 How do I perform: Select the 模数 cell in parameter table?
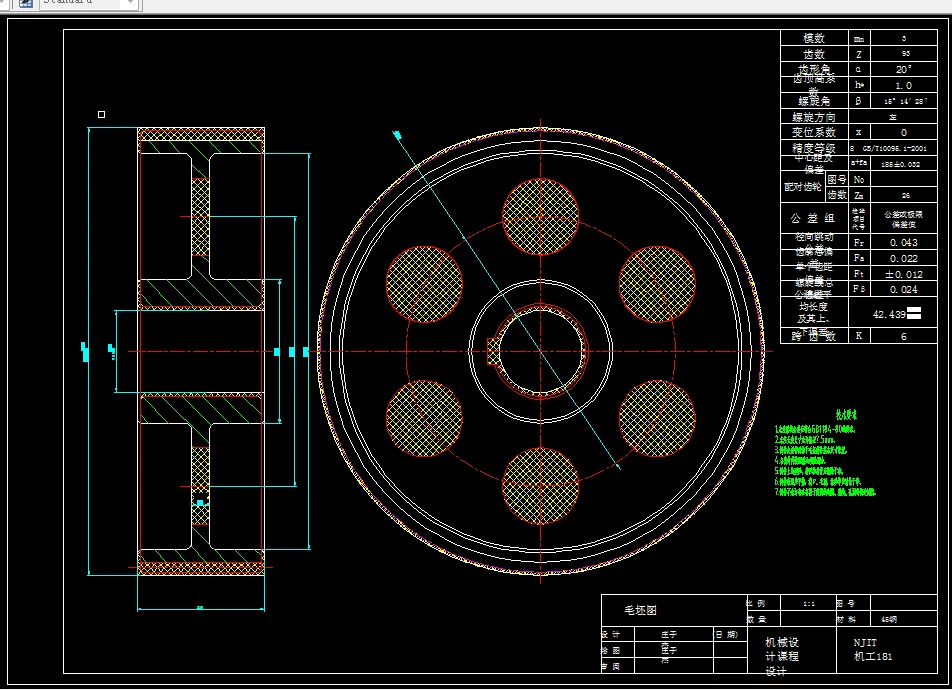(x=814, y=38)
